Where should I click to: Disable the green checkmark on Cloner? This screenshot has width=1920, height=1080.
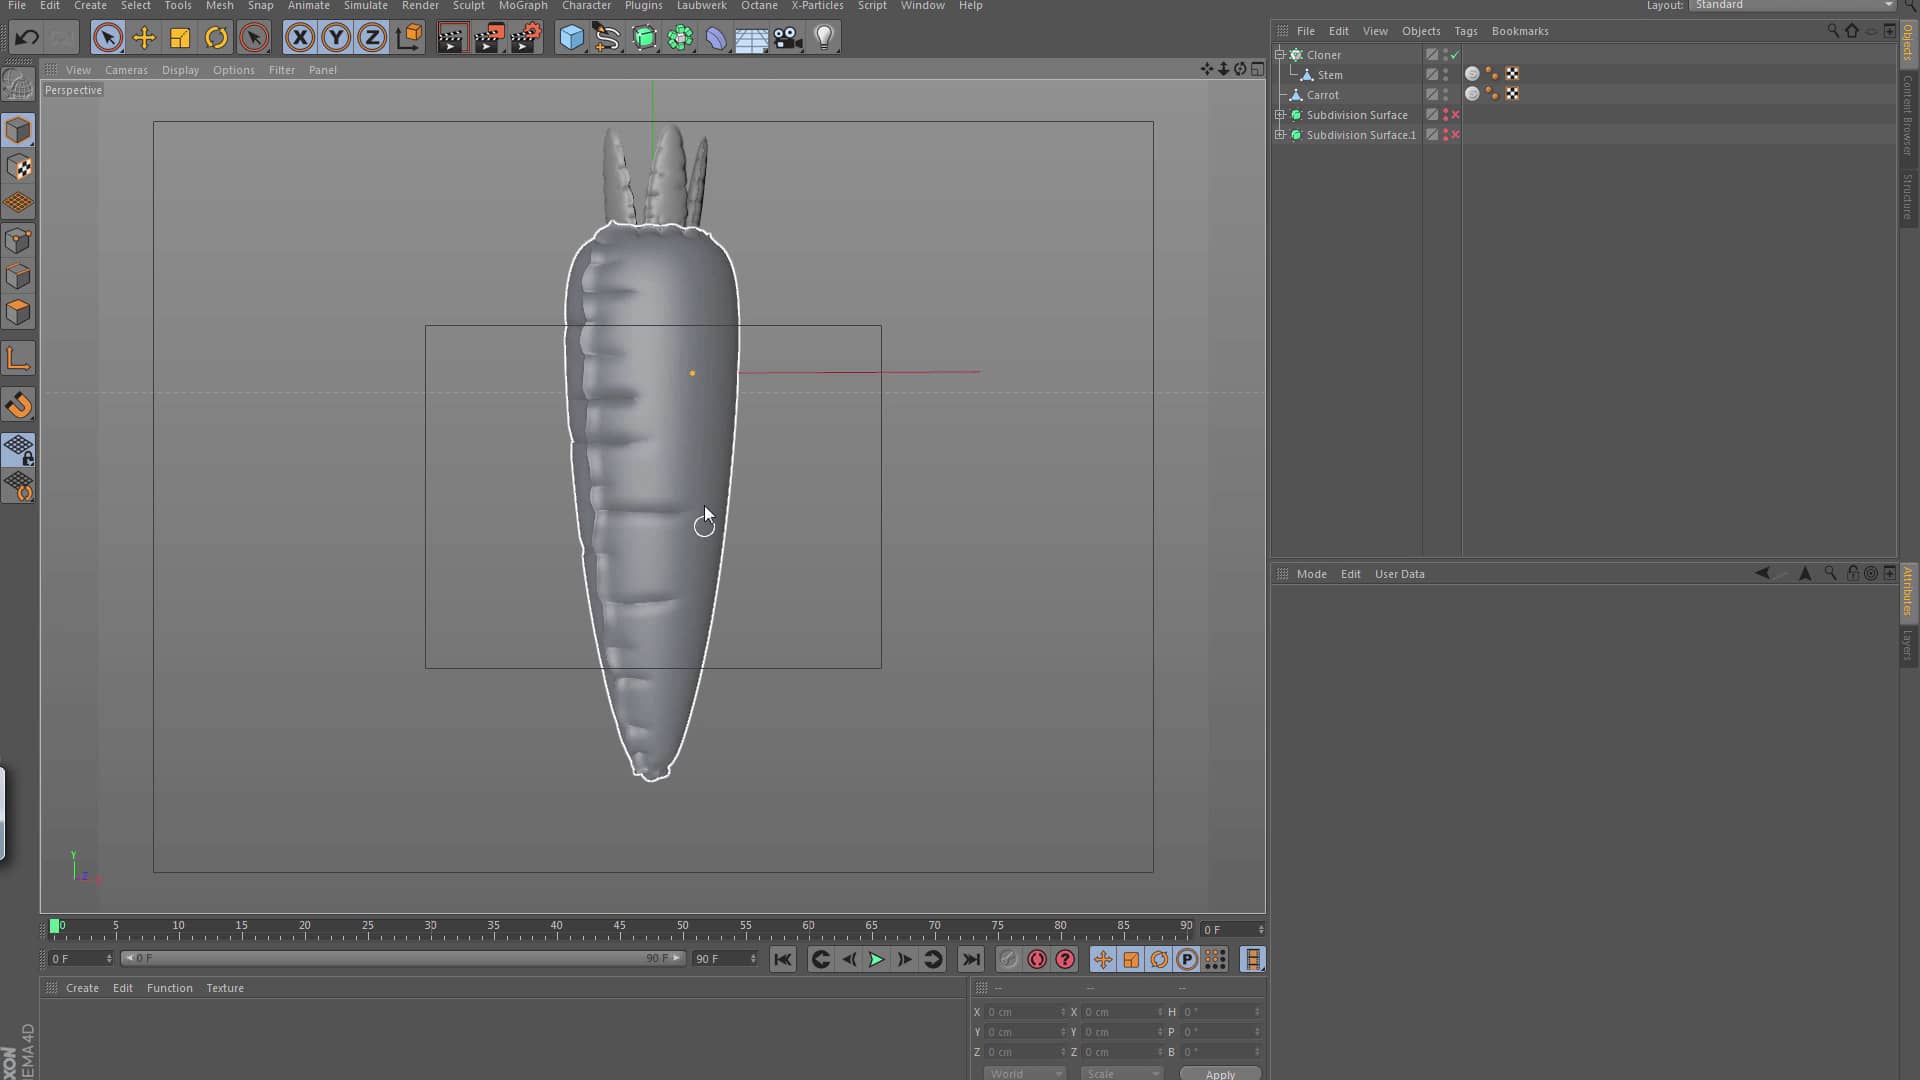[1454, 55]
